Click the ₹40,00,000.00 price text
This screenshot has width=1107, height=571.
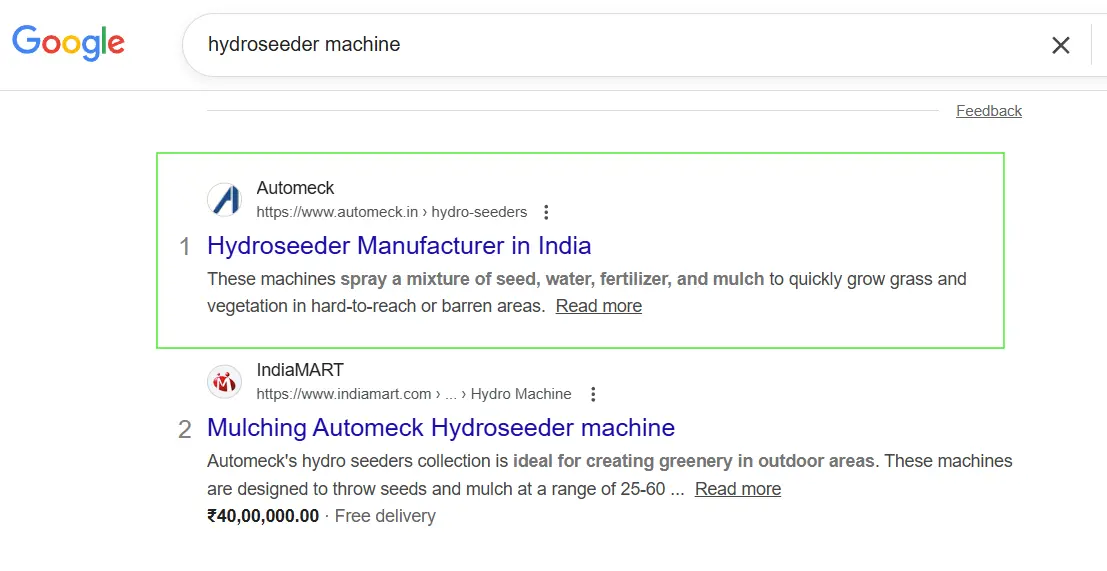(x=263, y=516)
